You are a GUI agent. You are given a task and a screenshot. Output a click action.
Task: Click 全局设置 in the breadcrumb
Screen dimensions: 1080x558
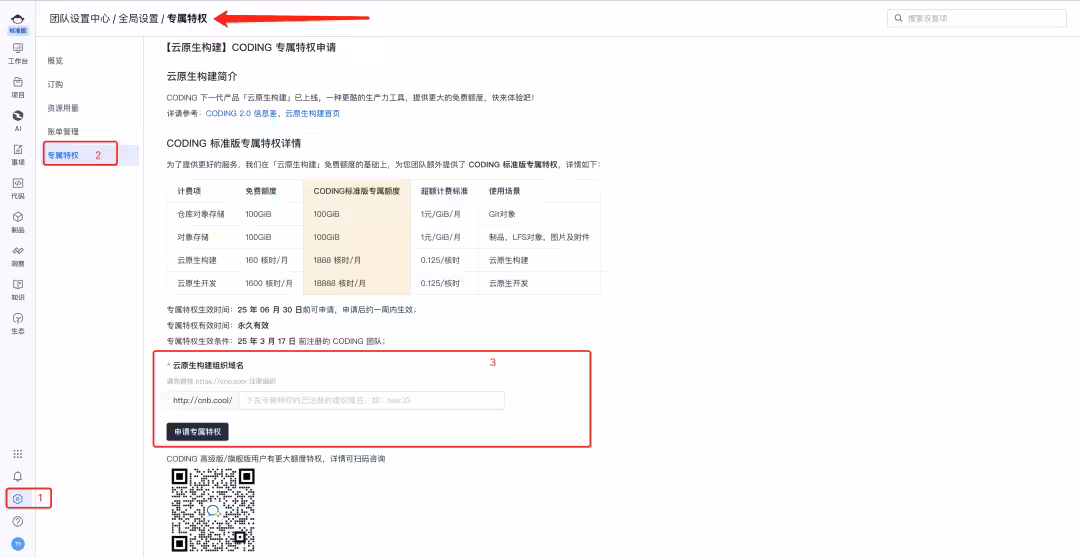click(x=138, y=19)
